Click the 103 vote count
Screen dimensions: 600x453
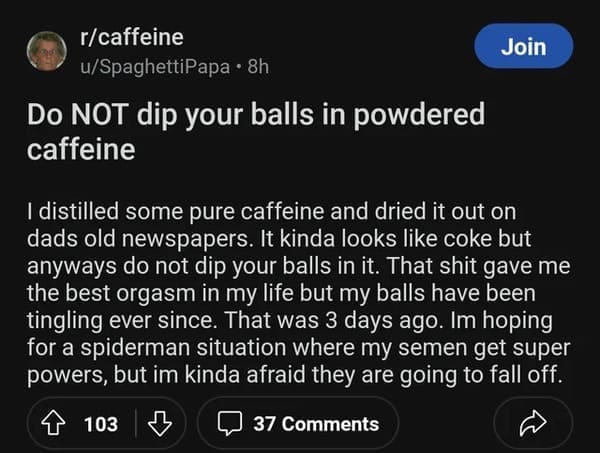(x=100, y=423)
